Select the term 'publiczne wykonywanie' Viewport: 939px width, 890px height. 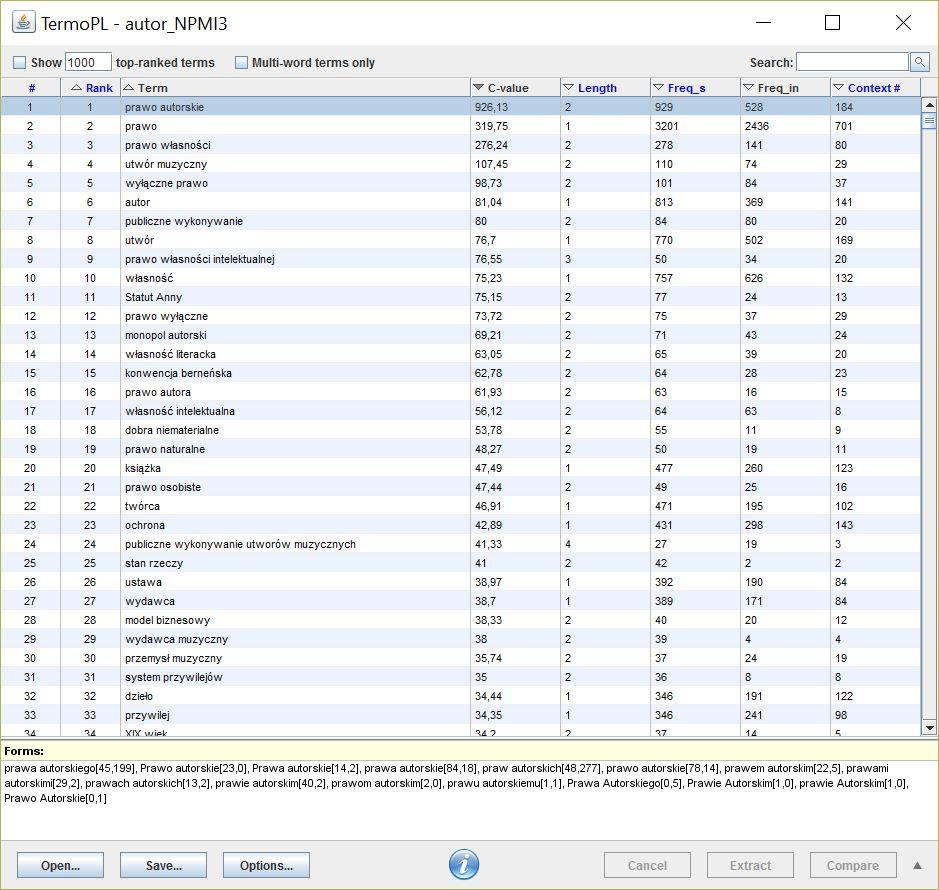coord(184,221)
